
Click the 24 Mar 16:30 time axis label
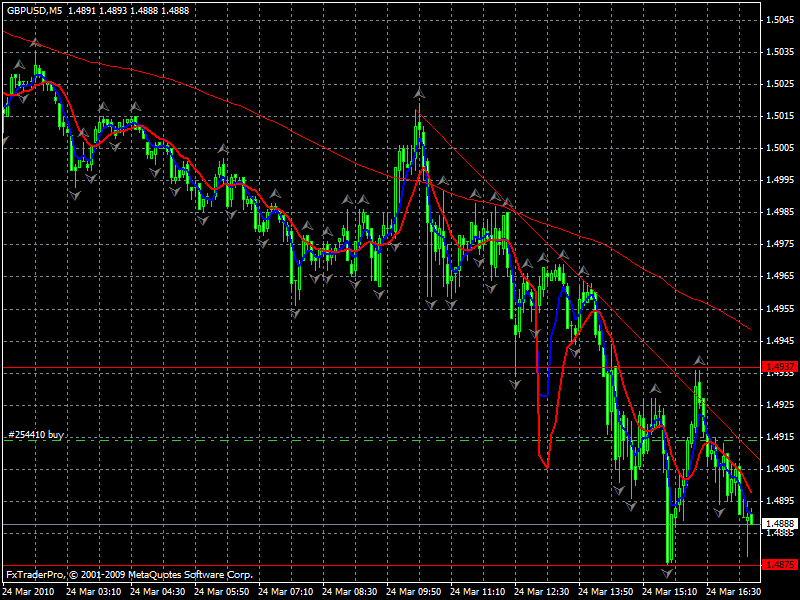pyautogui.click(x=734, y=591)
